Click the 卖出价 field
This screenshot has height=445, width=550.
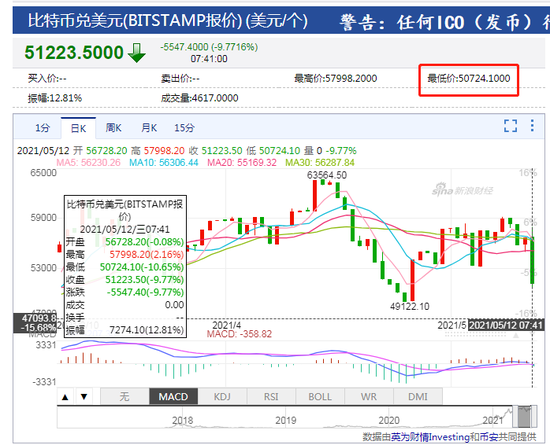(180, 78)
